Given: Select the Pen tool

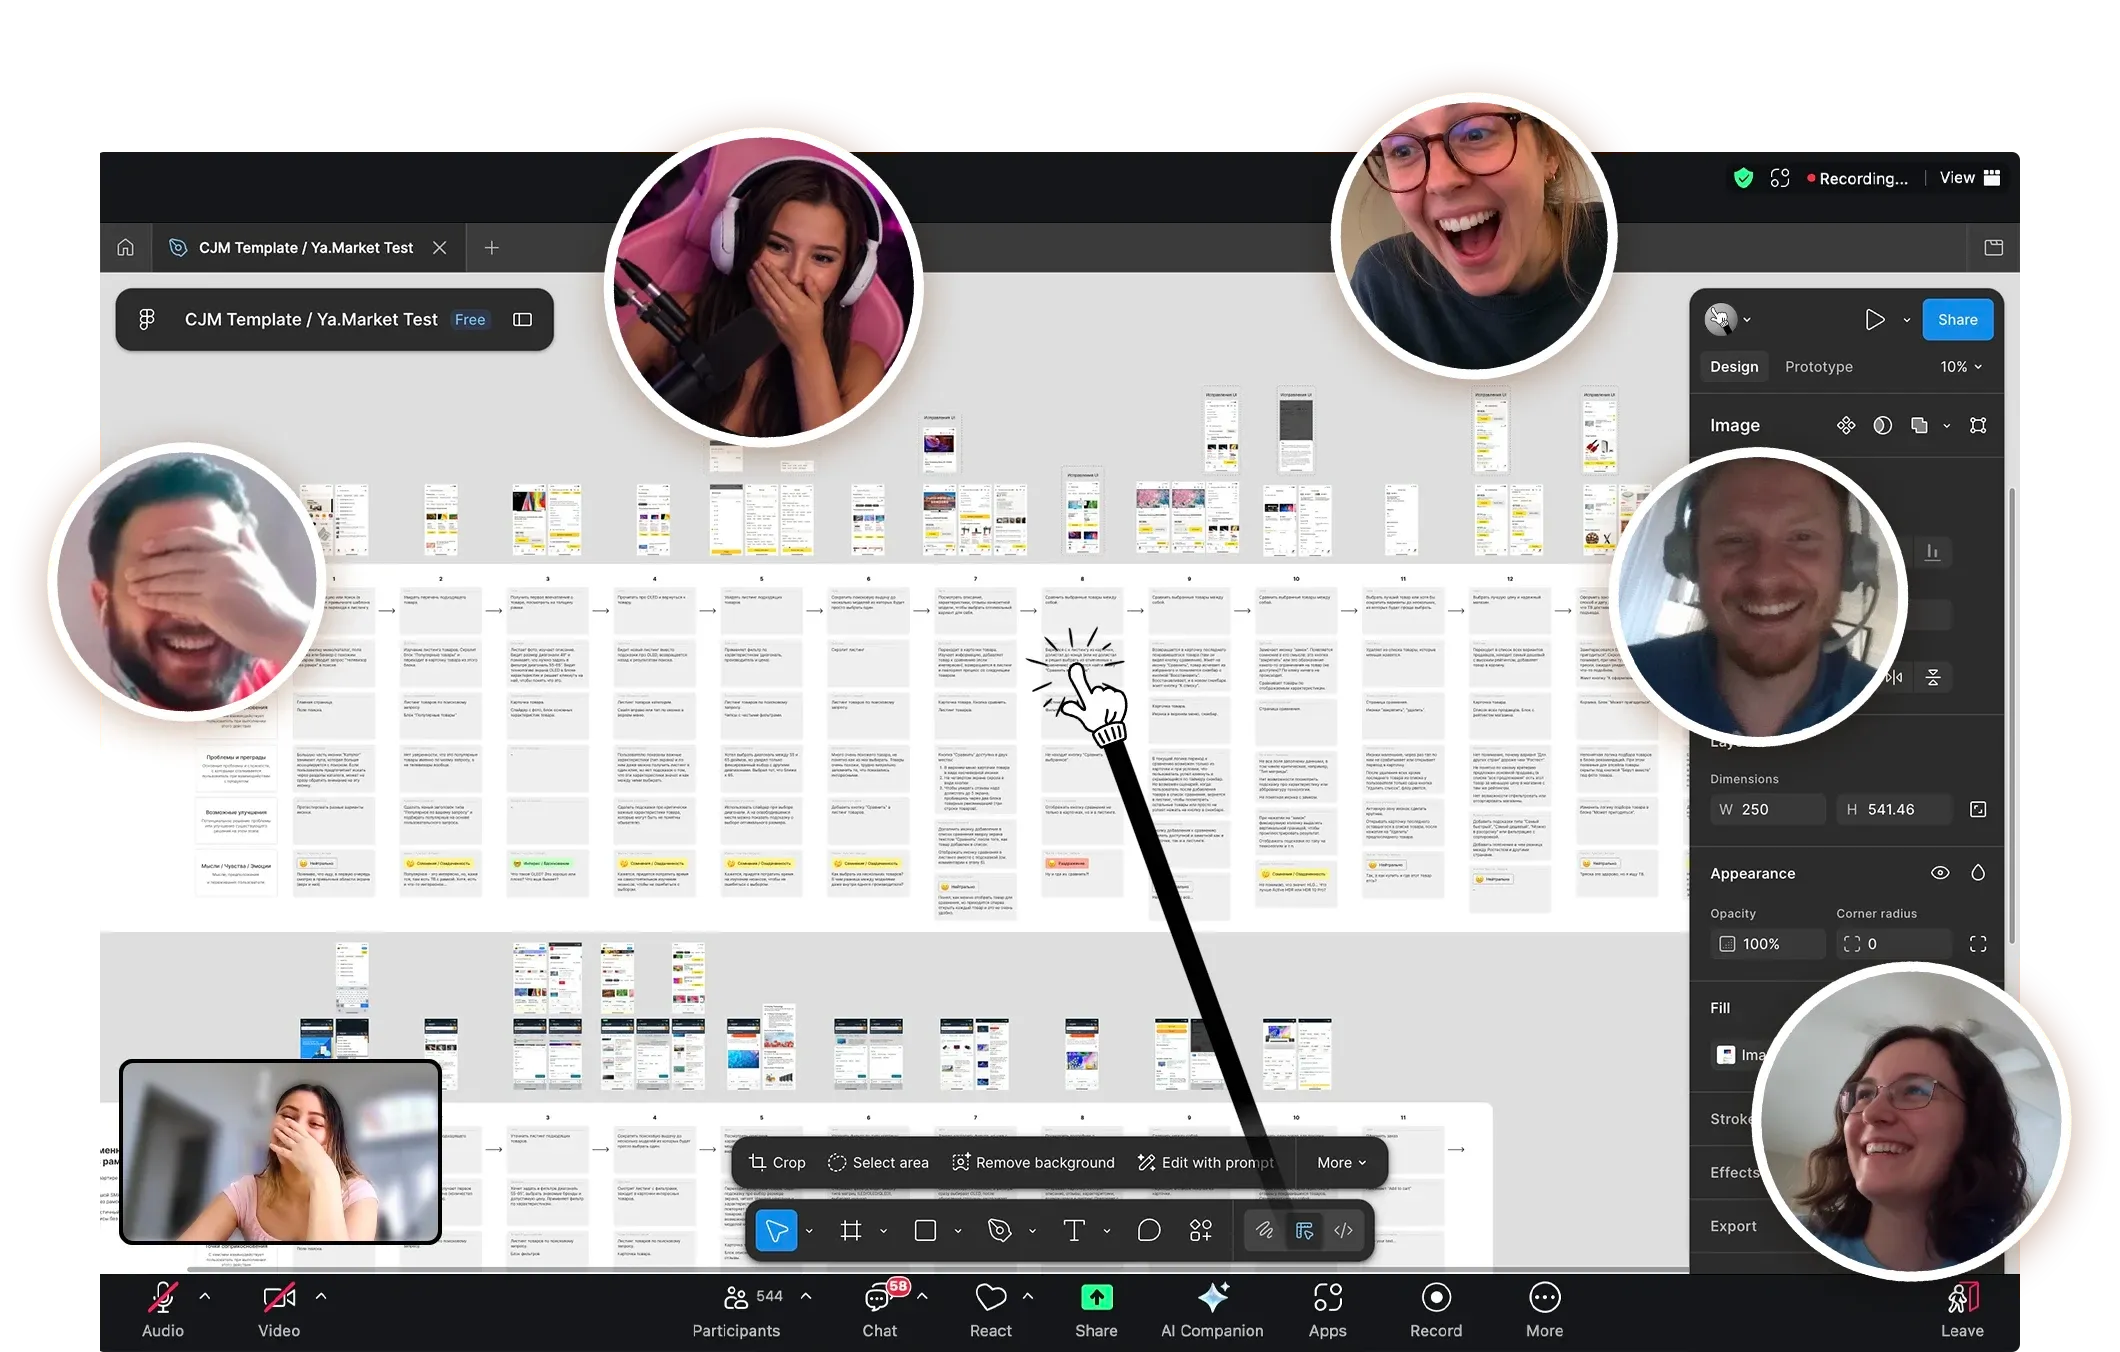Looking at the screenshot, I should [999, 1230].
